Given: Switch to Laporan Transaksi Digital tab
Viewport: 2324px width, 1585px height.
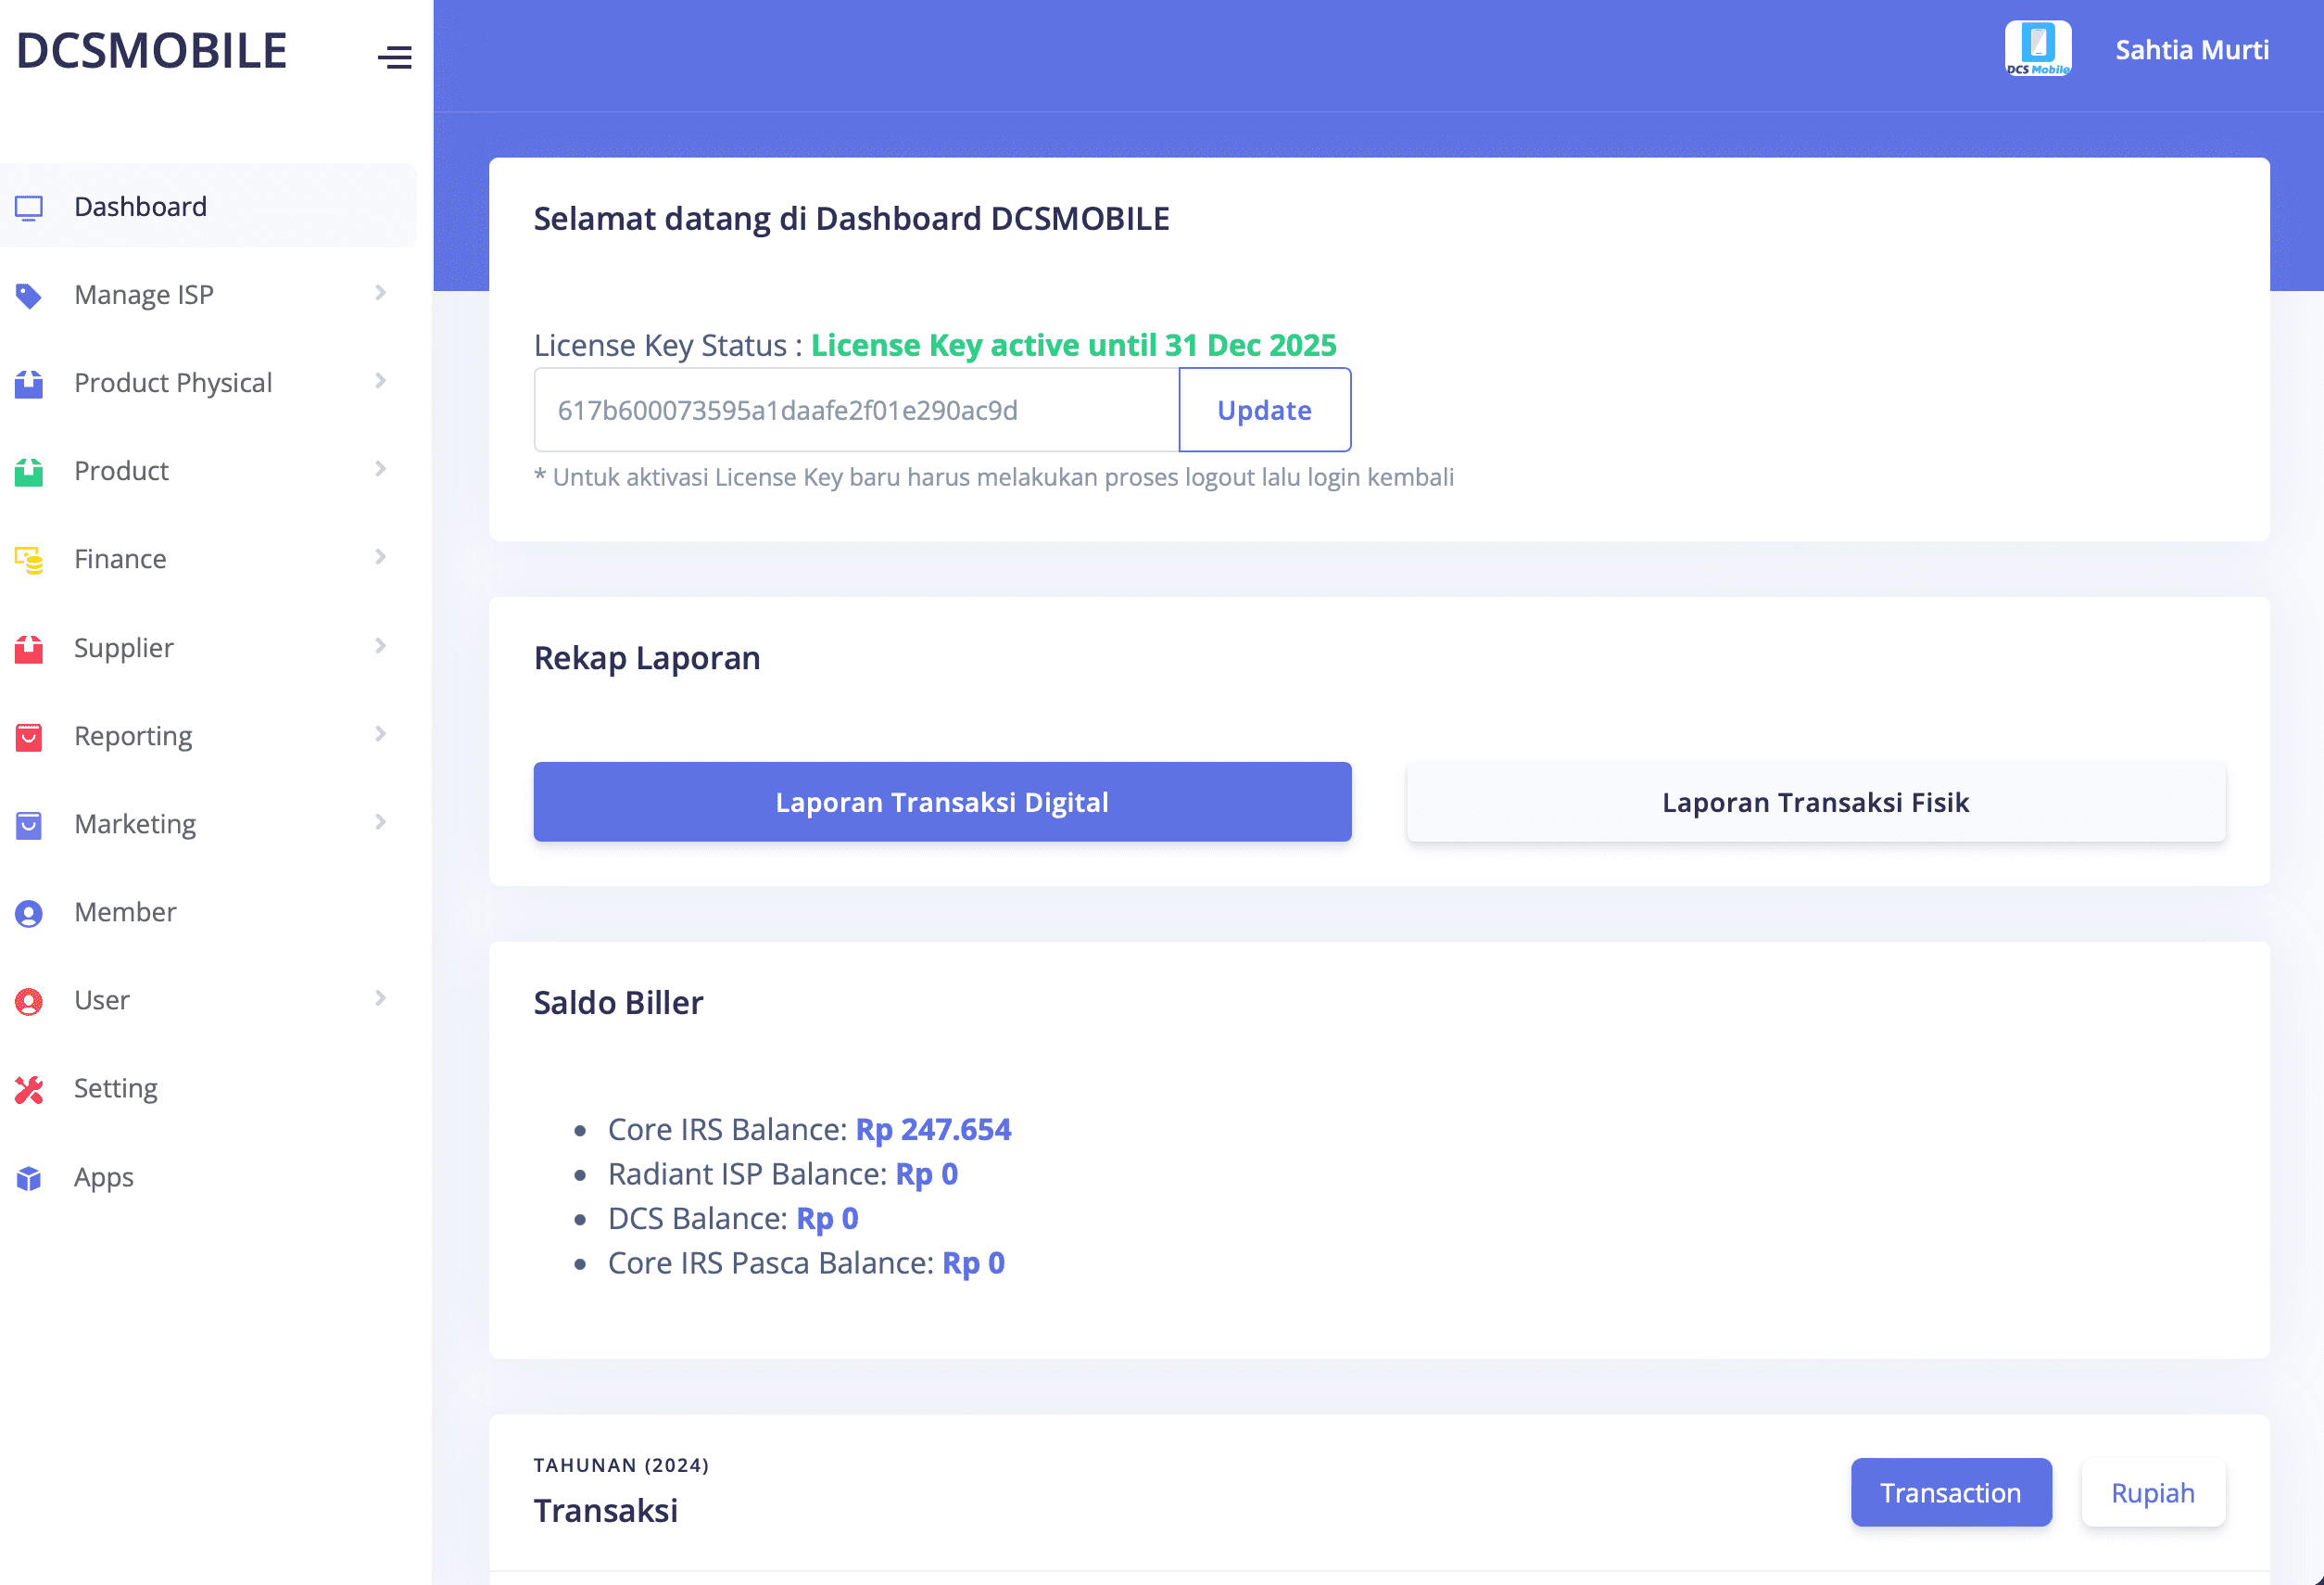Looking at the screenshot, I should pos(942,802).
